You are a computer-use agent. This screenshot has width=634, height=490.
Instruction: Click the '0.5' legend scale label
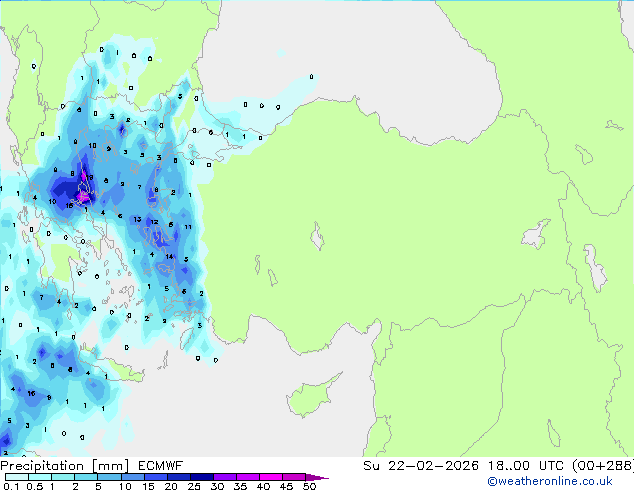pyautogui.click(x=35, y=486)
